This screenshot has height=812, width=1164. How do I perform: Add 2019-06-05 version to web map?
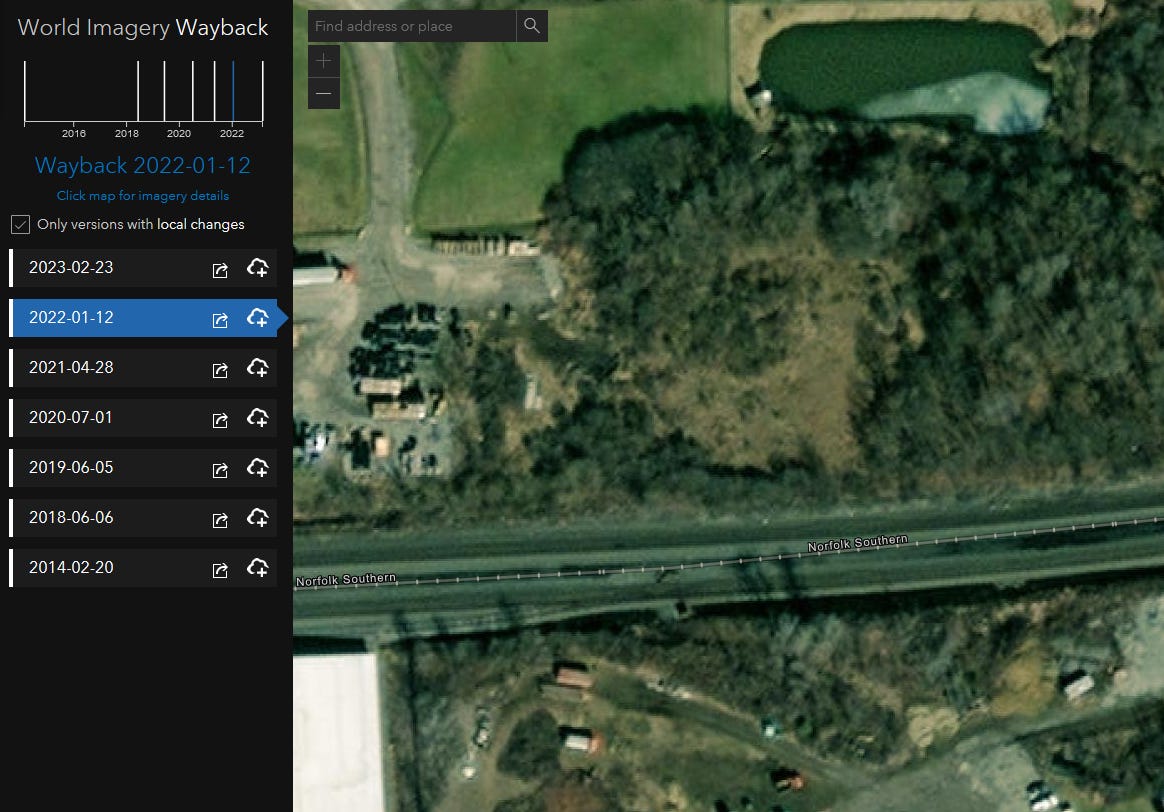[258, 468]
